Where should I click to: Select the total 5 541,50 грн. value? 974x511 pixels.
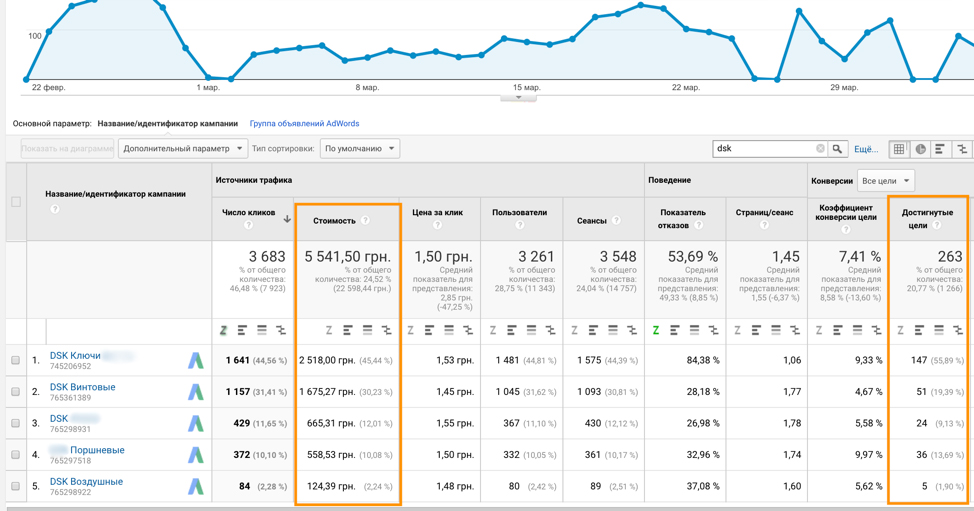[x=348, y=256]
